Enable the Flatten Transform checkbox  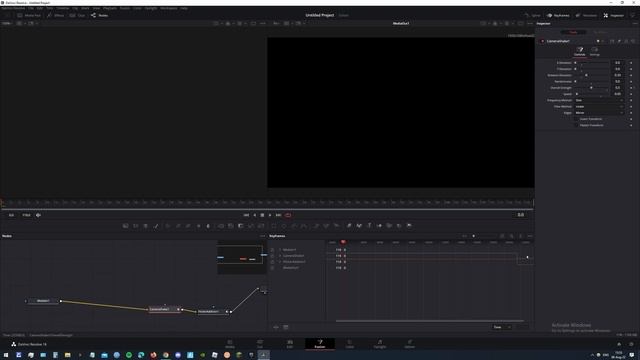pyautogui.click(x=577, y=125)
